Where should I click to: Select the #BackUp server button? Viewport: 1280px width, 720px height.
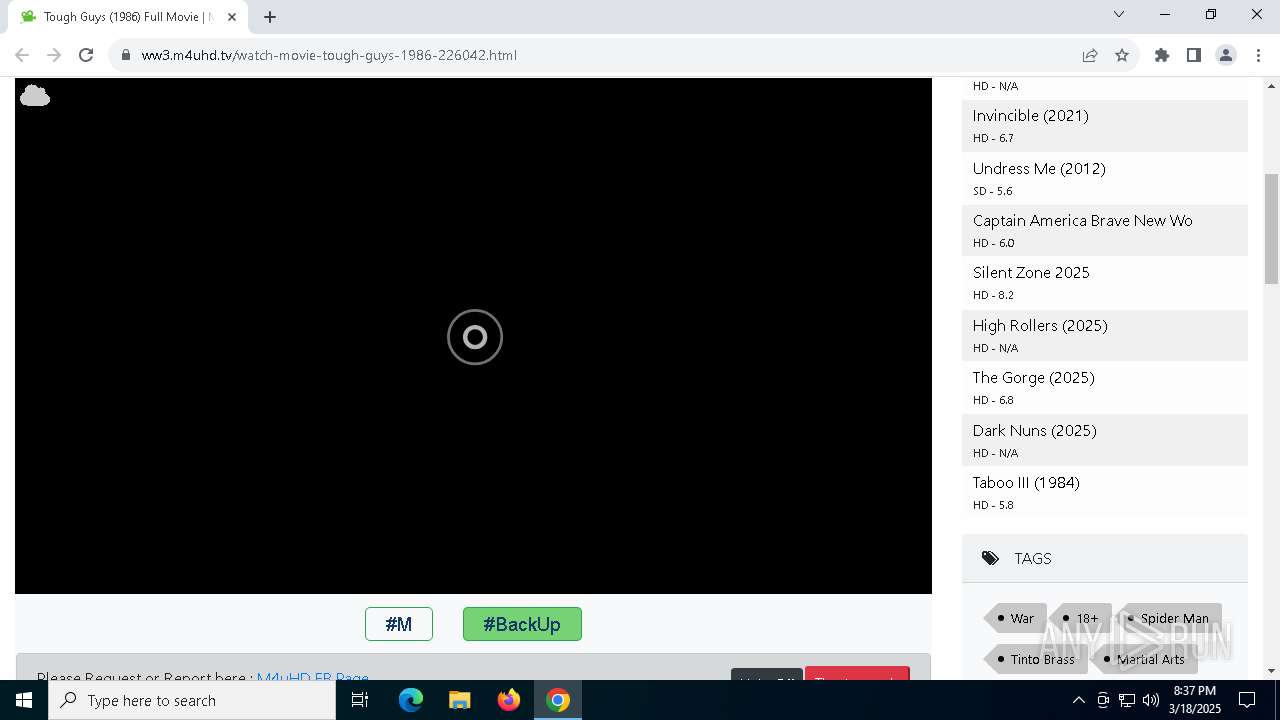point(522,624)
